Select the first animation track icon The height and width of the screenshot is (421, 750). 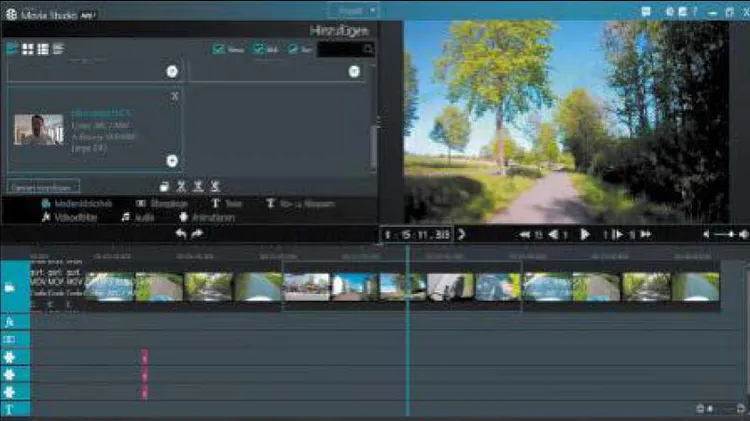[x=9, y=357]
